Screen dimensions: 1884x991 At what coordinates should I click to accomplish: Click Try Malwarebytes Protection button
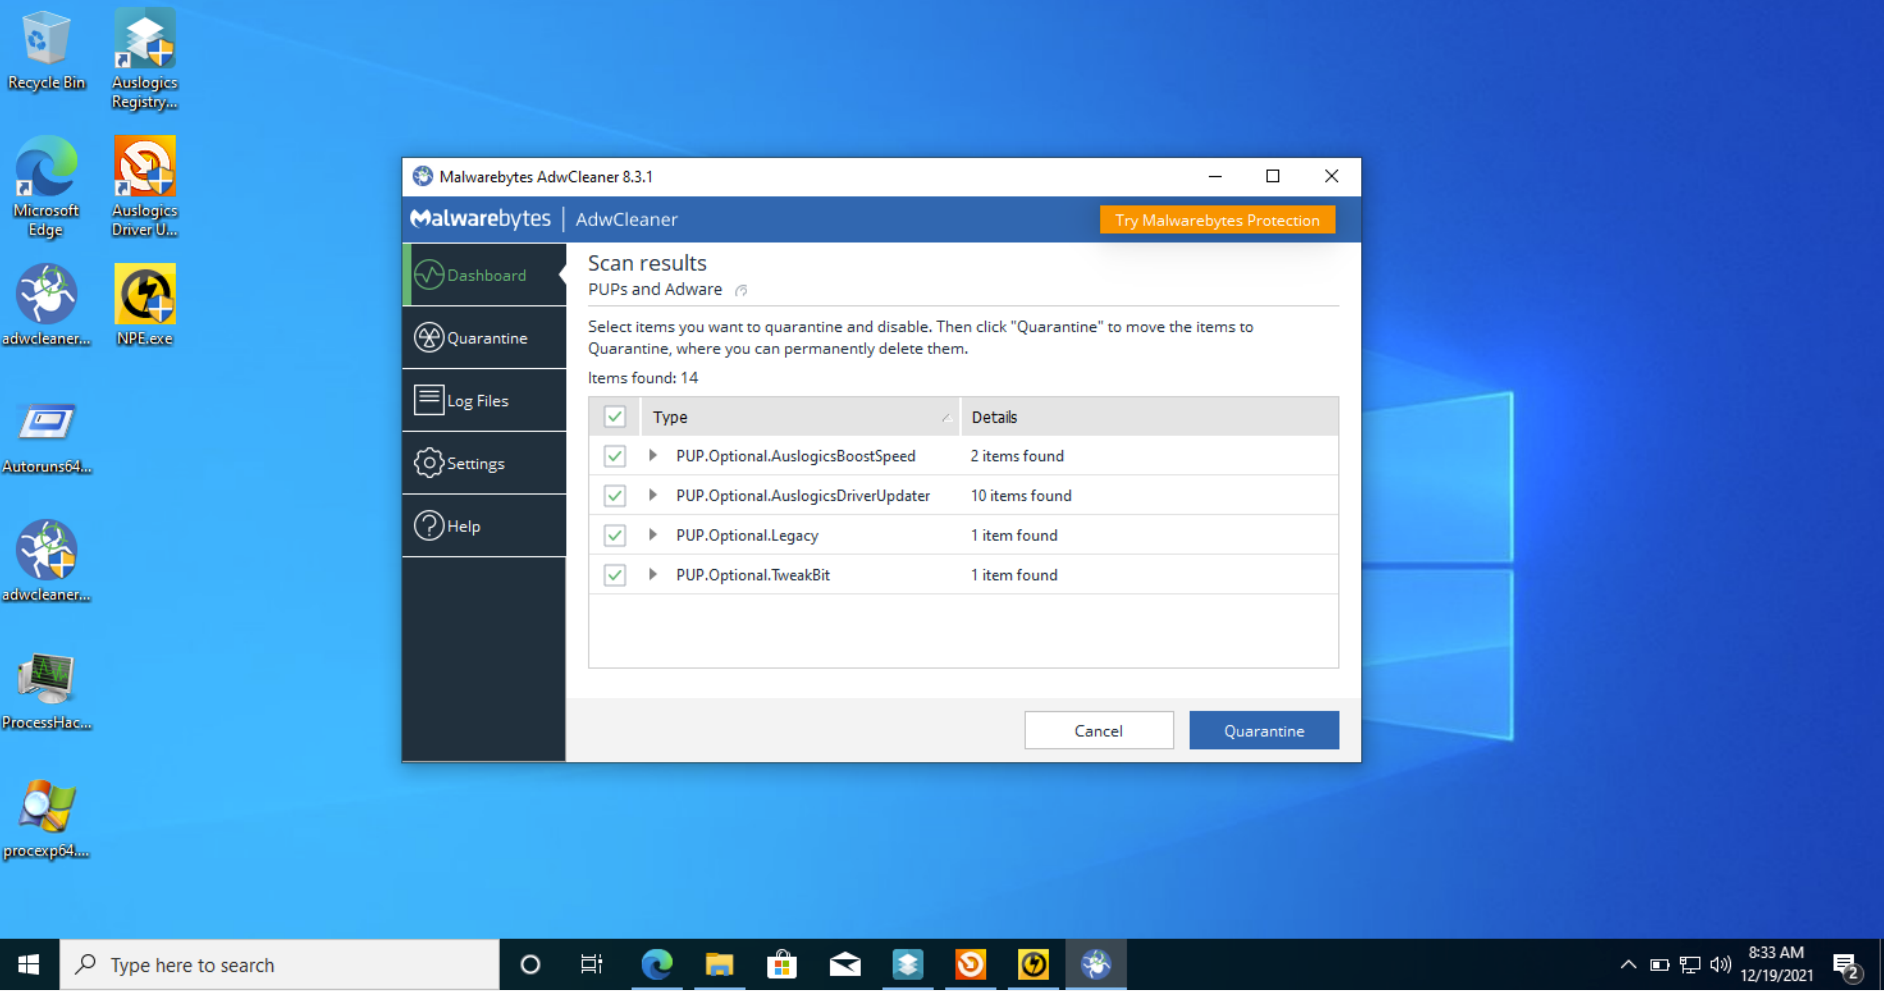(1217, 220)
